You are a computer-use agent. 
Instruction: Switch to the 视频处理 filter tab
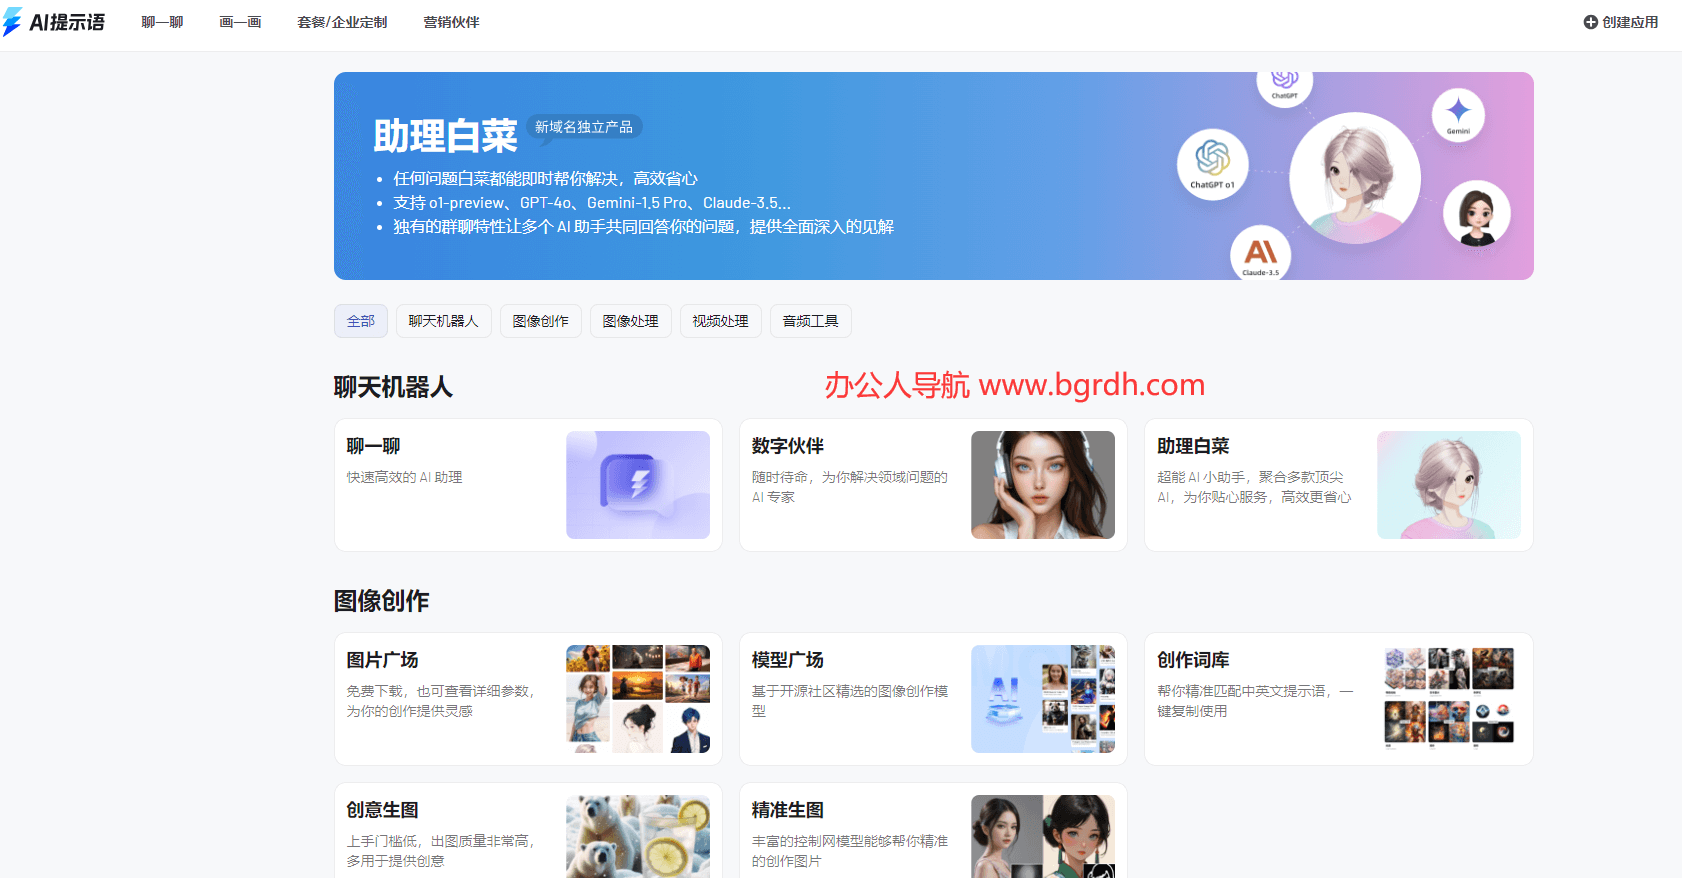721,321
